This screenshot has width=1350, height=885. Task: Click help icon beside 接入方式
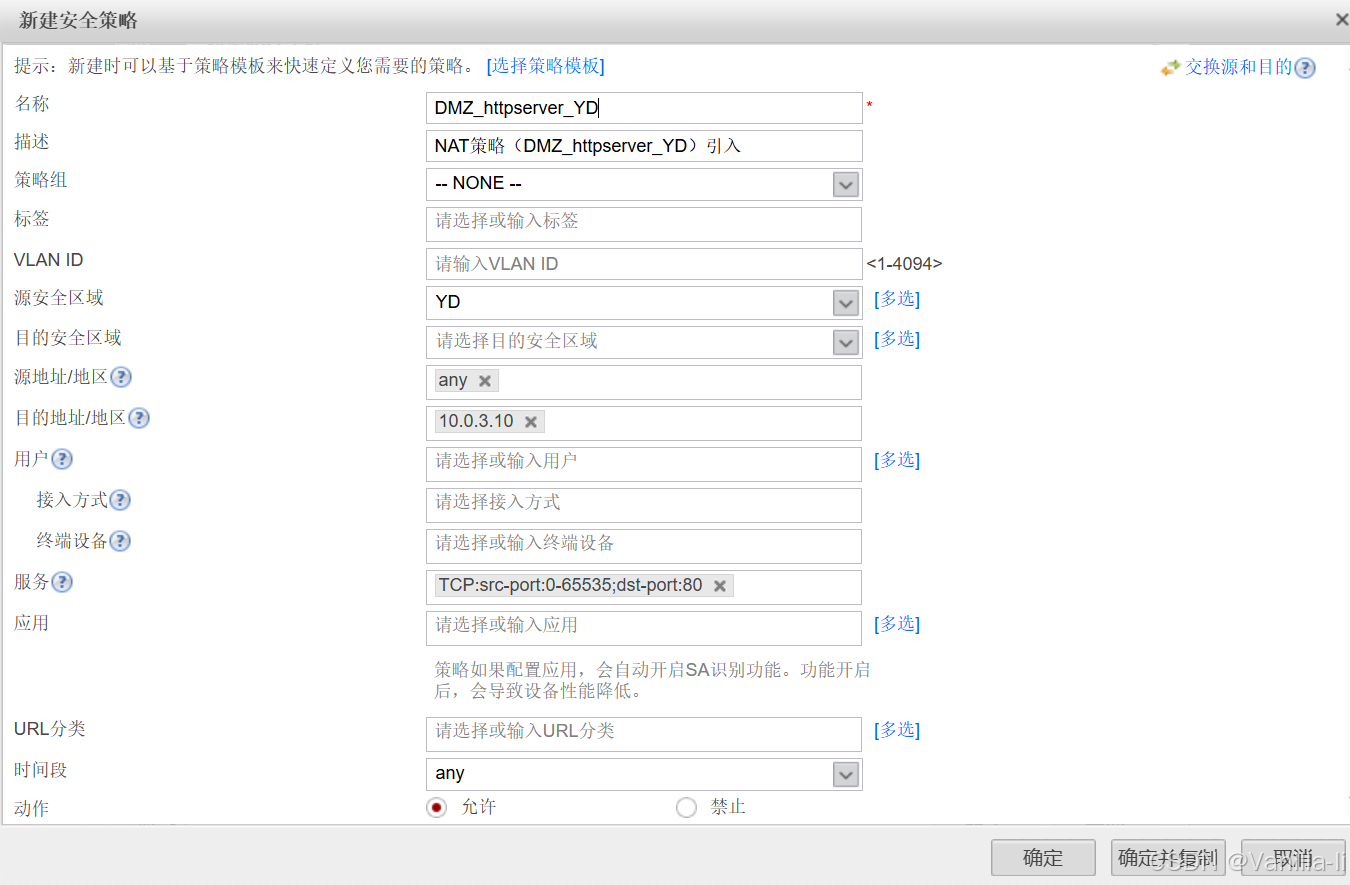point(120,500)
